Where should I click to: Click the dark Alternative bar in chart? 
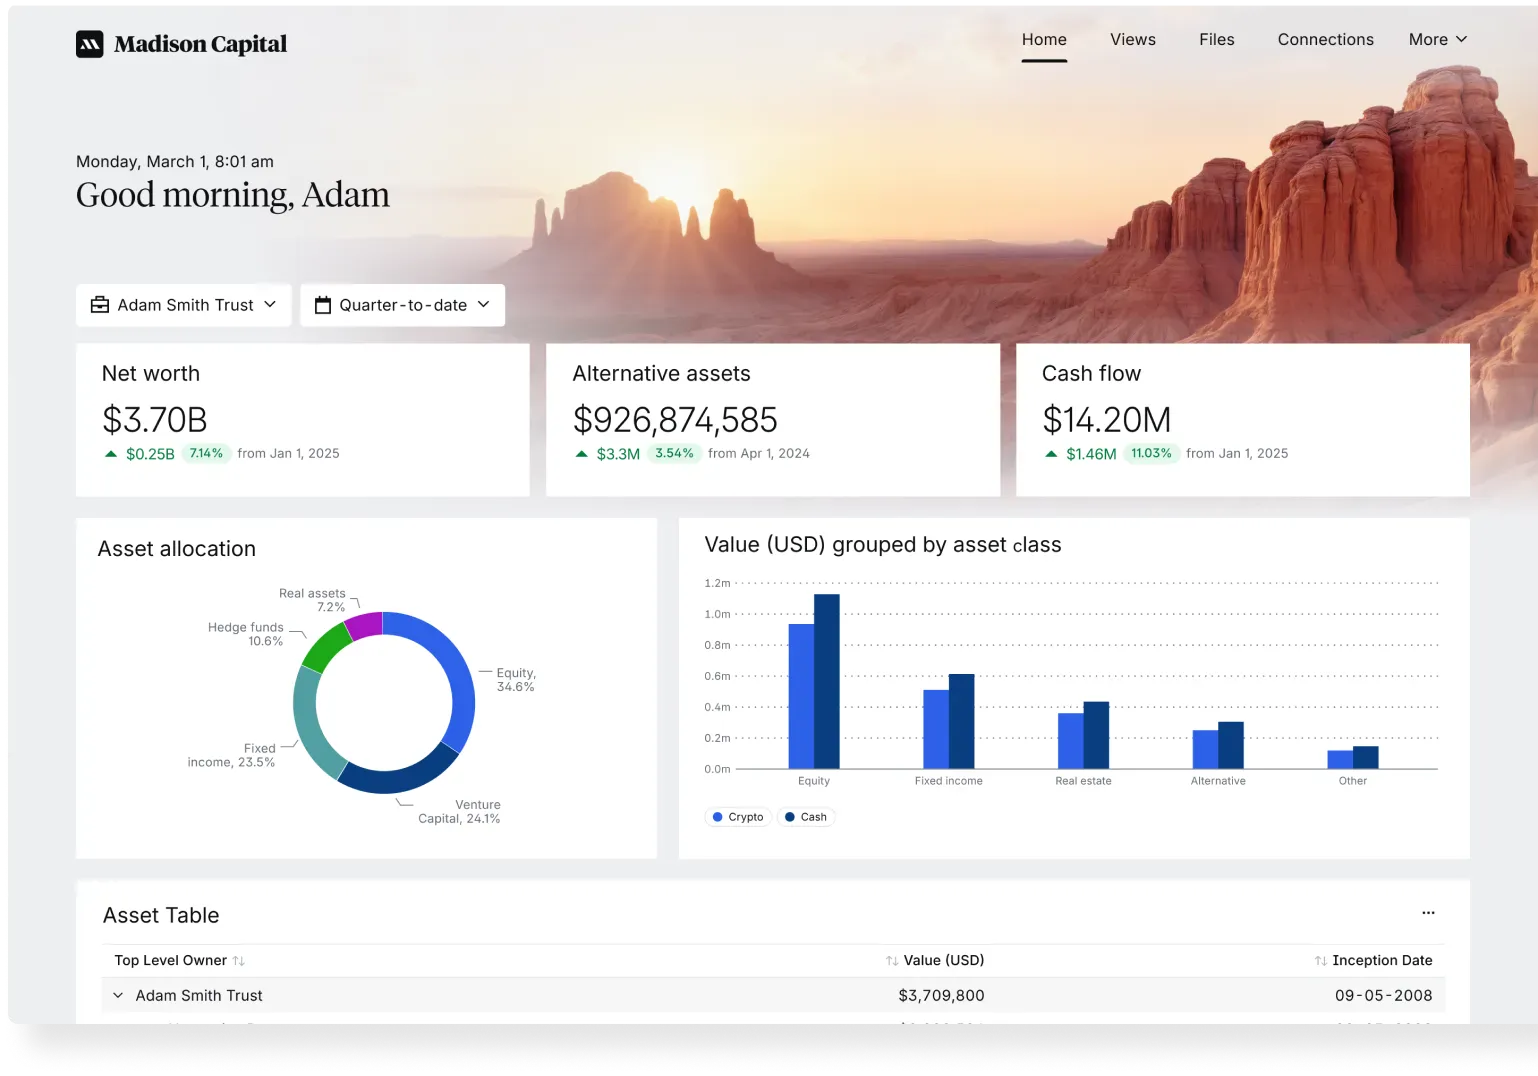point(1231,745)
